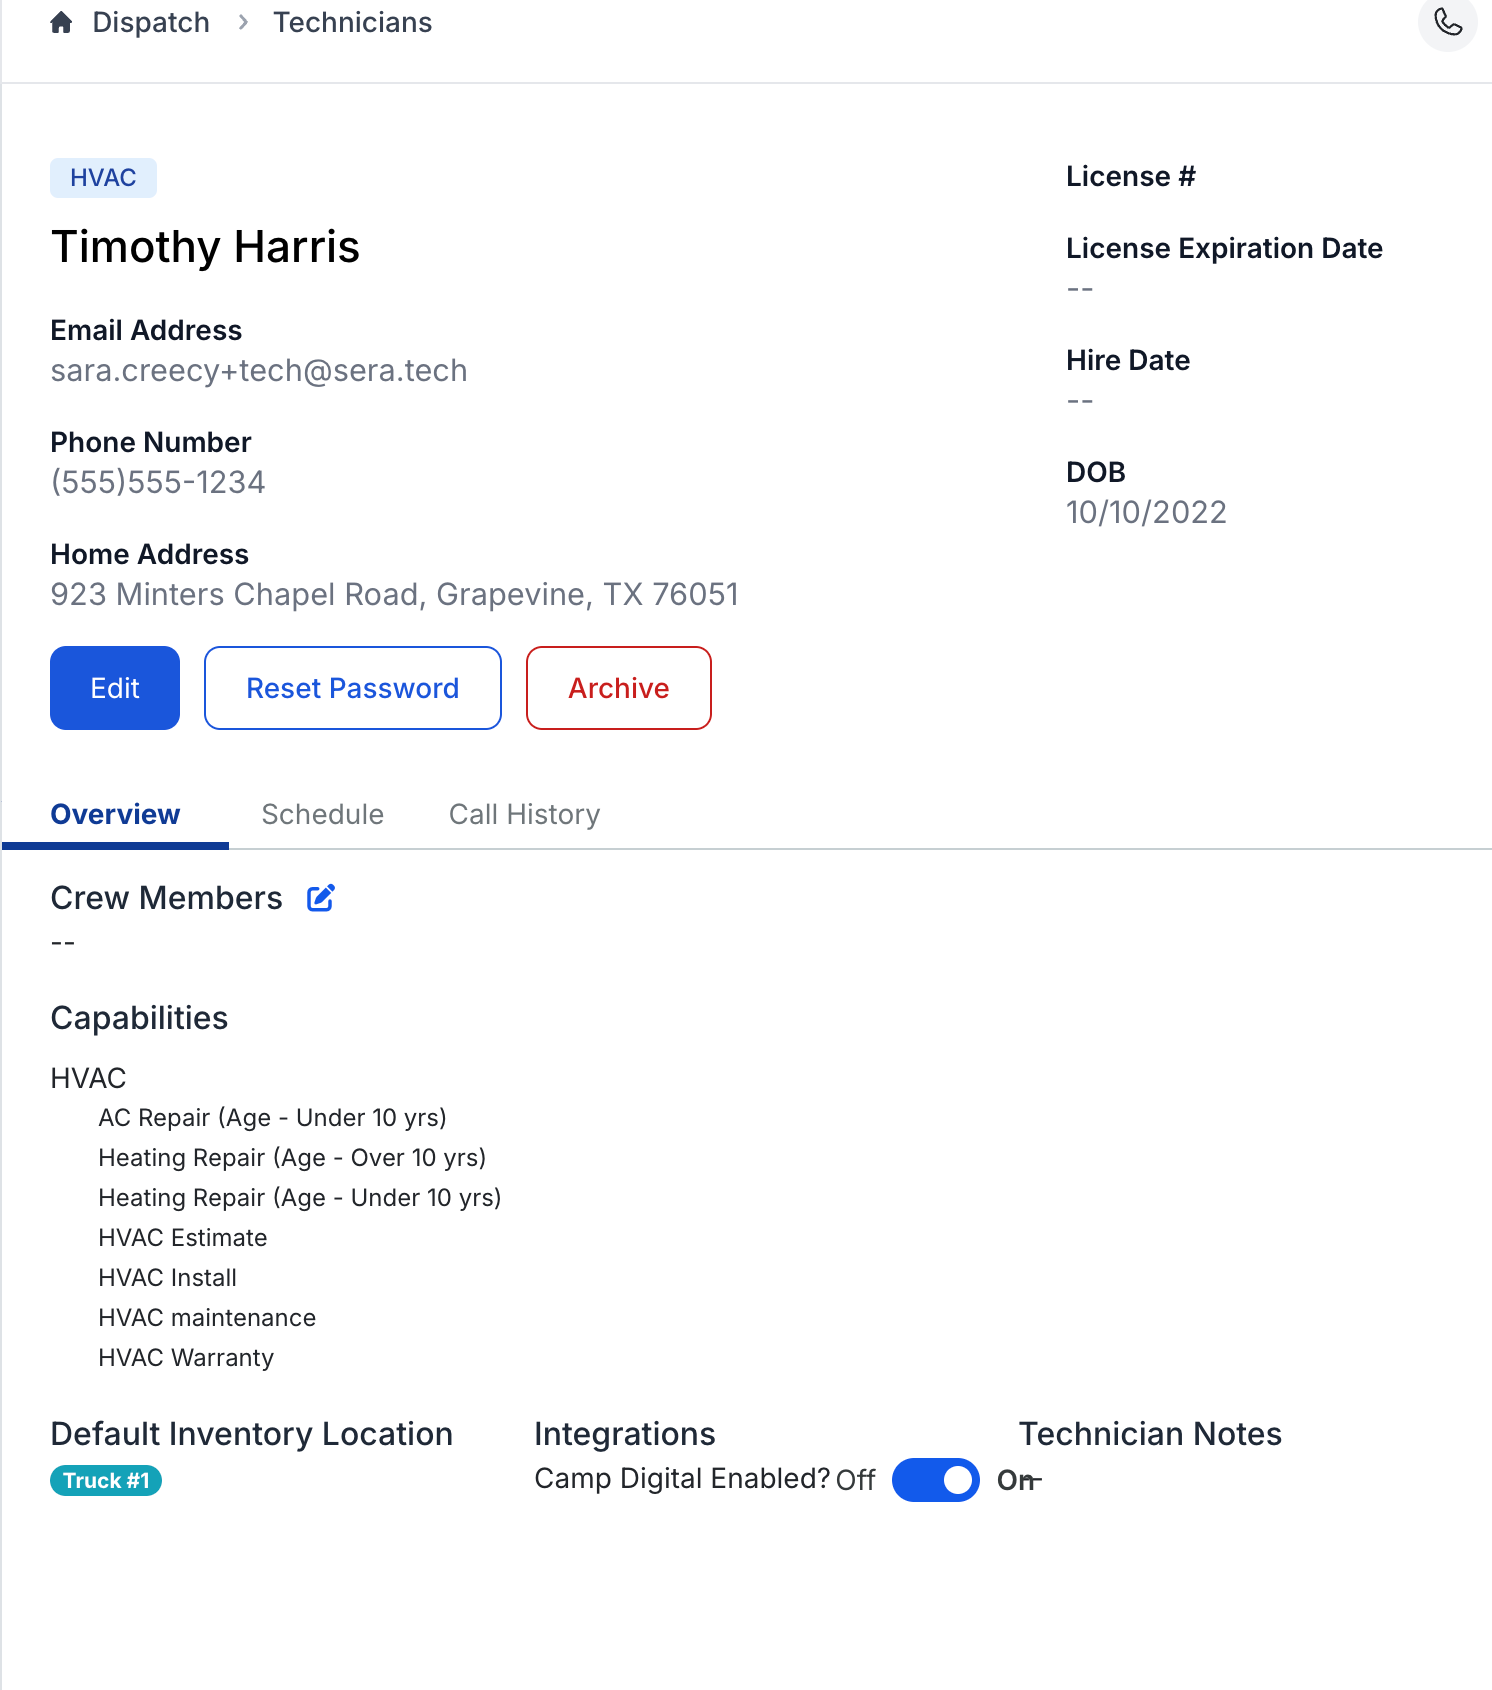This screenshot has width=1492, height=1690.
Task: Click the home icon in breadcrumb
Action: [x=61, y=23]
